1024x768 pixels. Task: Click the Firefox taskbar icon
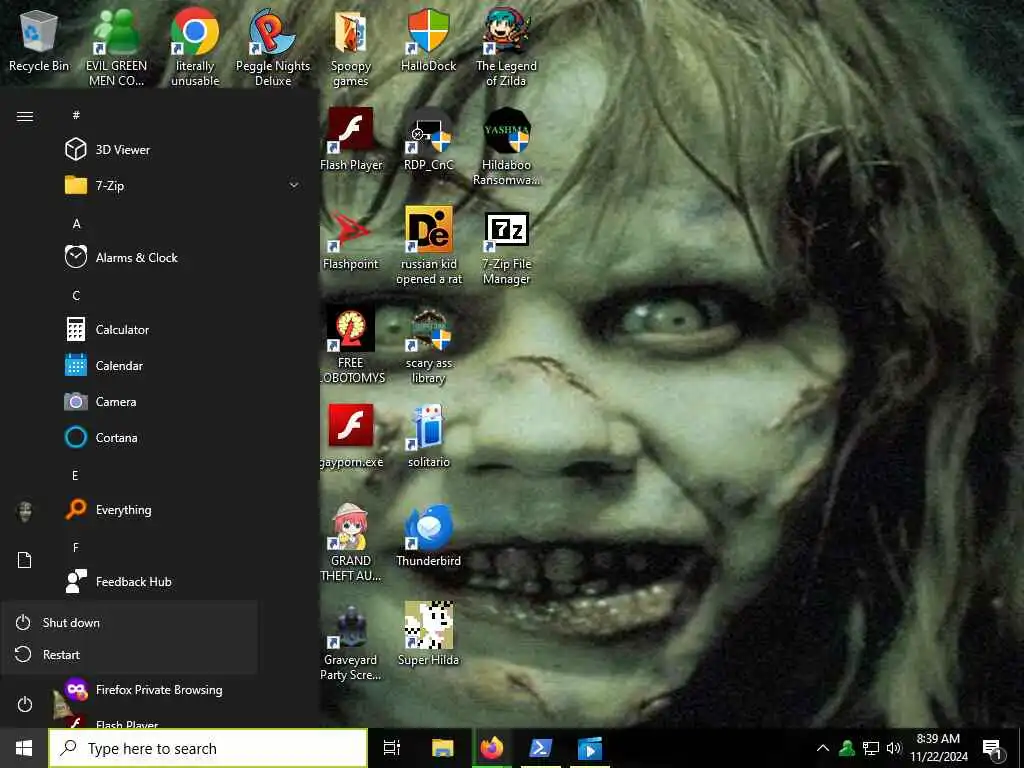coord(492,748)
